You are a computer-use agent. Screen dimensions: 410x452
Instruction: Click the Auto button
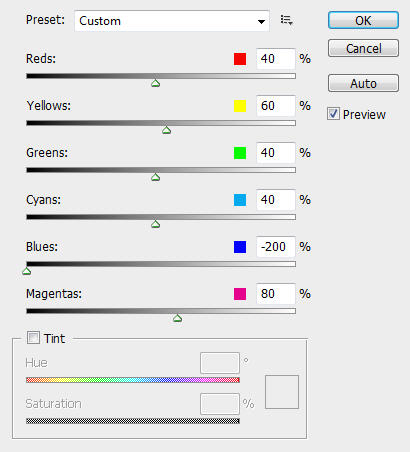(363, 83)
